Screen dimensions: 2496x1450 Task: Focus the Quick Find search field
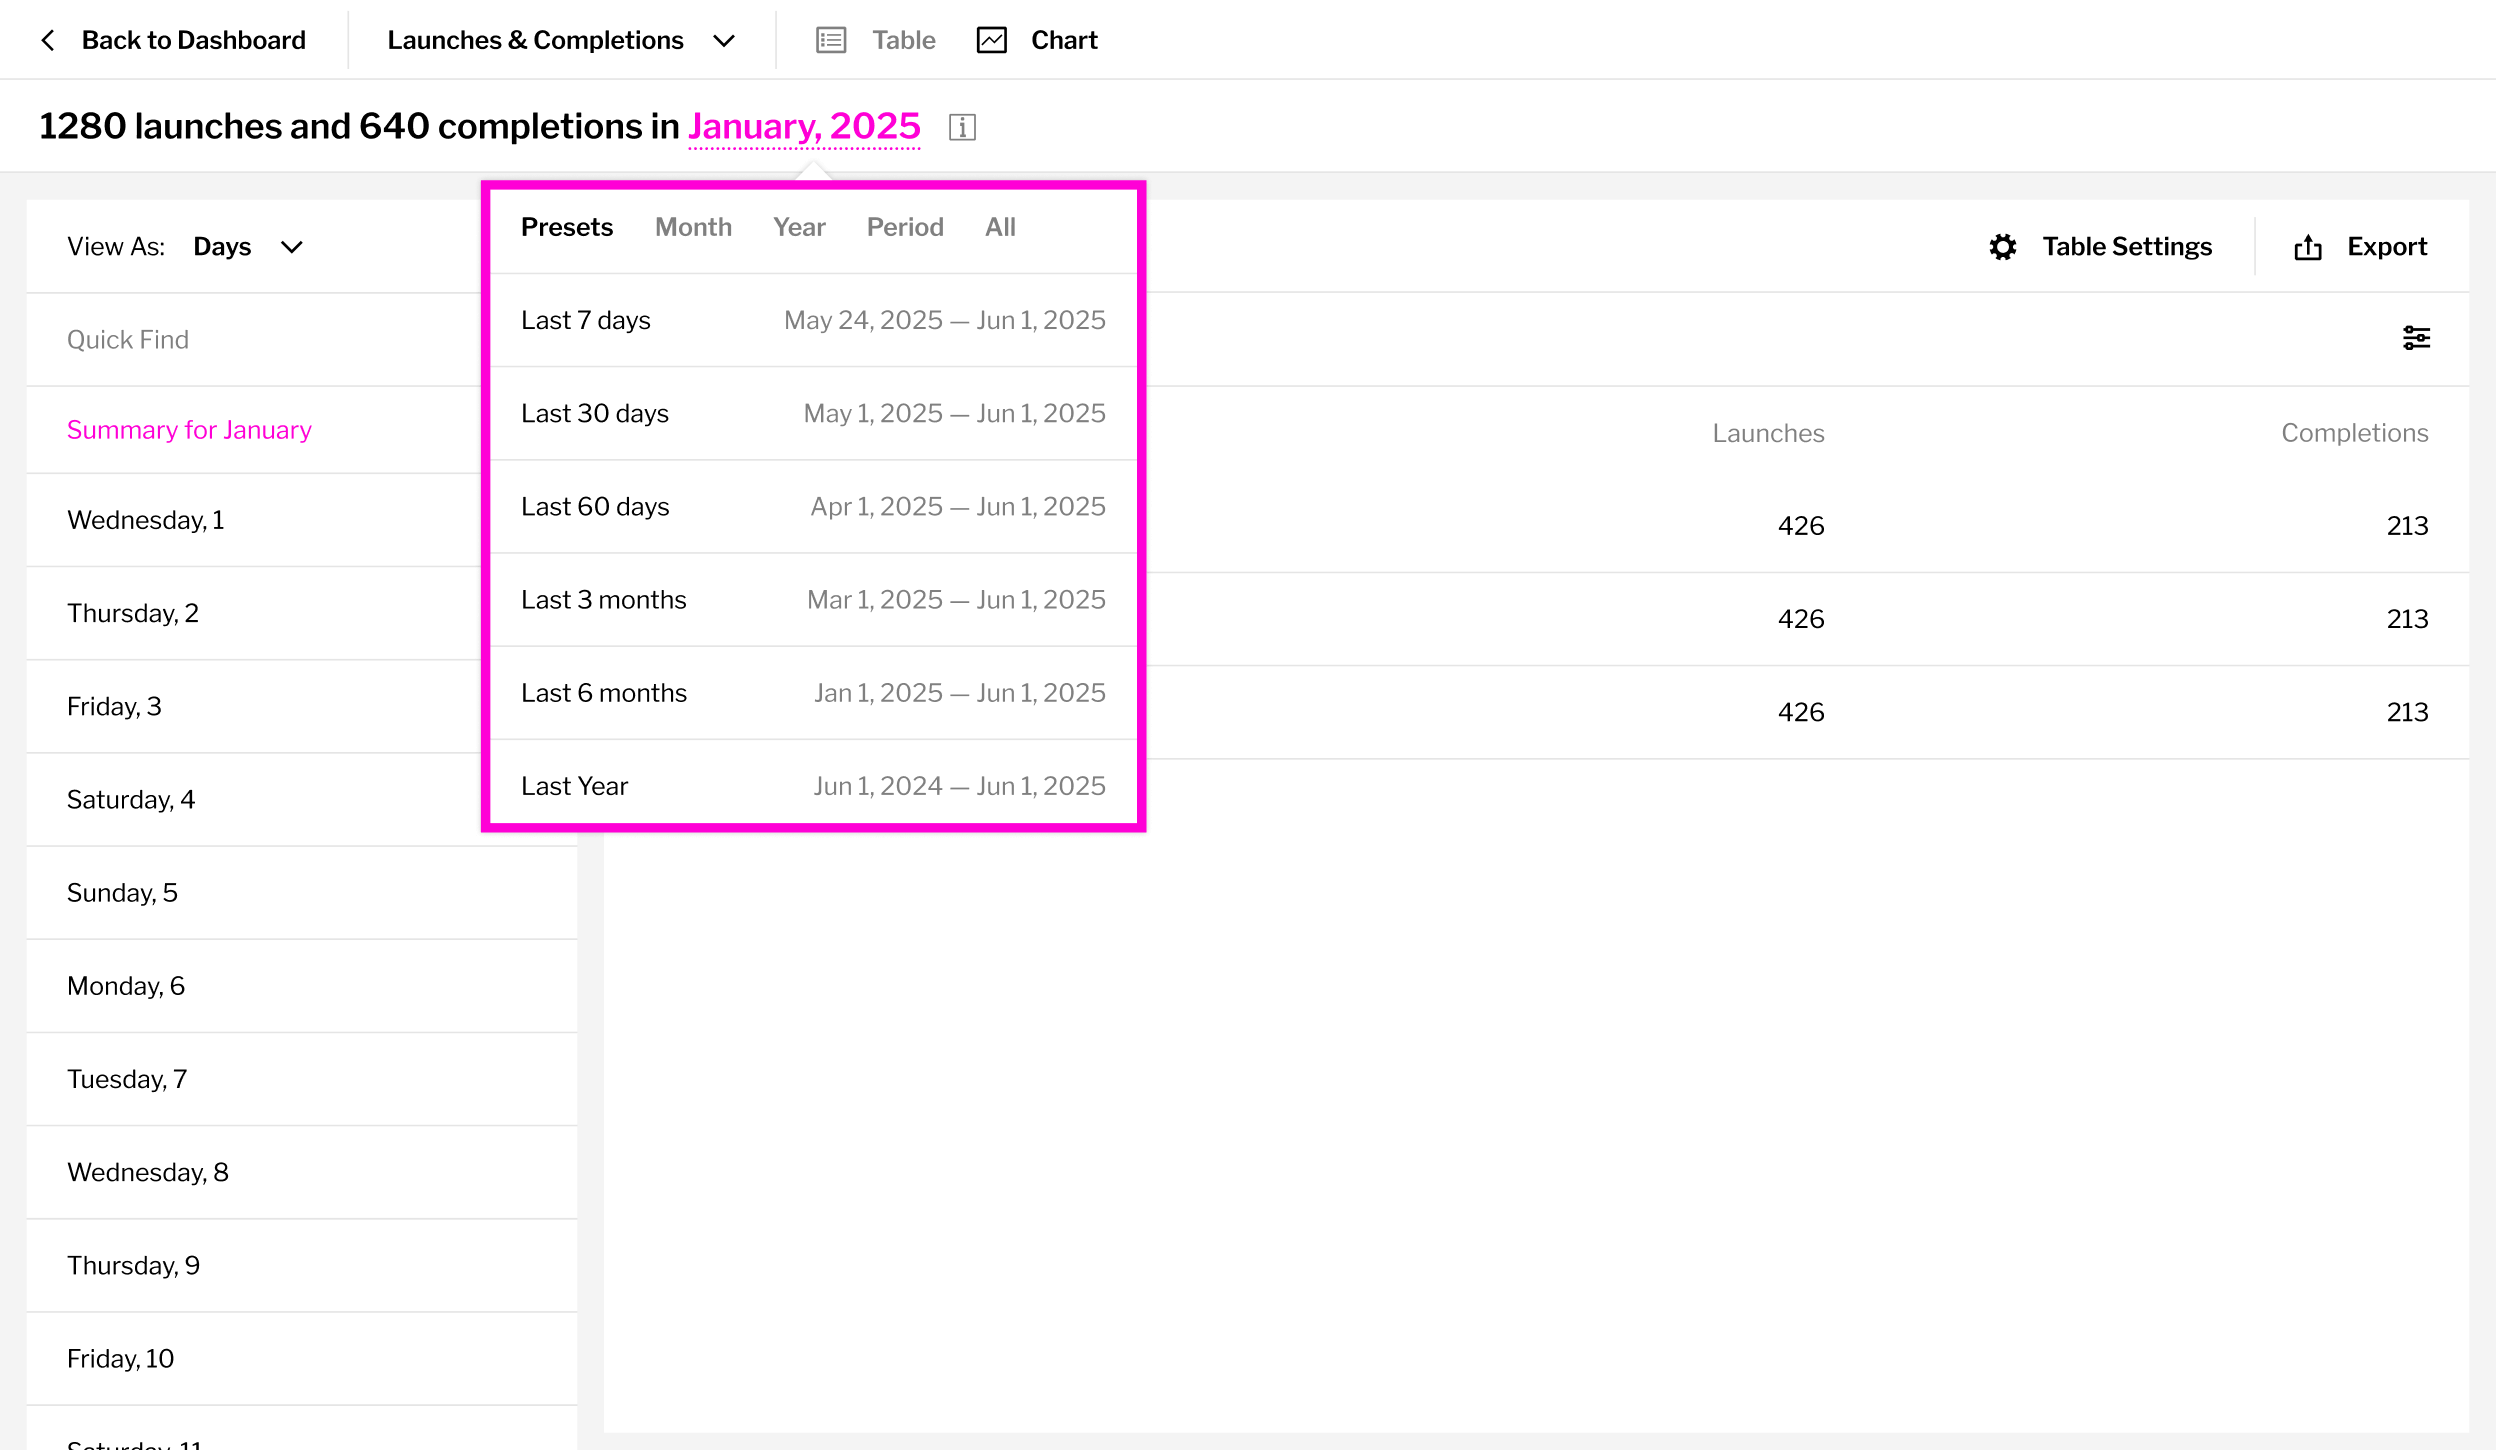tap(255, 340)
